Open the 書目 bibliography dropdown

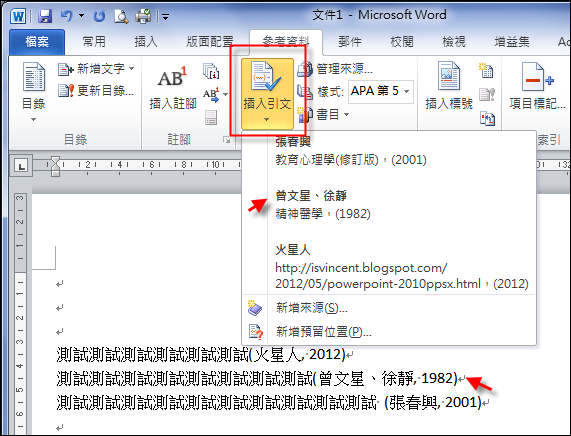[x=323, y=115]
